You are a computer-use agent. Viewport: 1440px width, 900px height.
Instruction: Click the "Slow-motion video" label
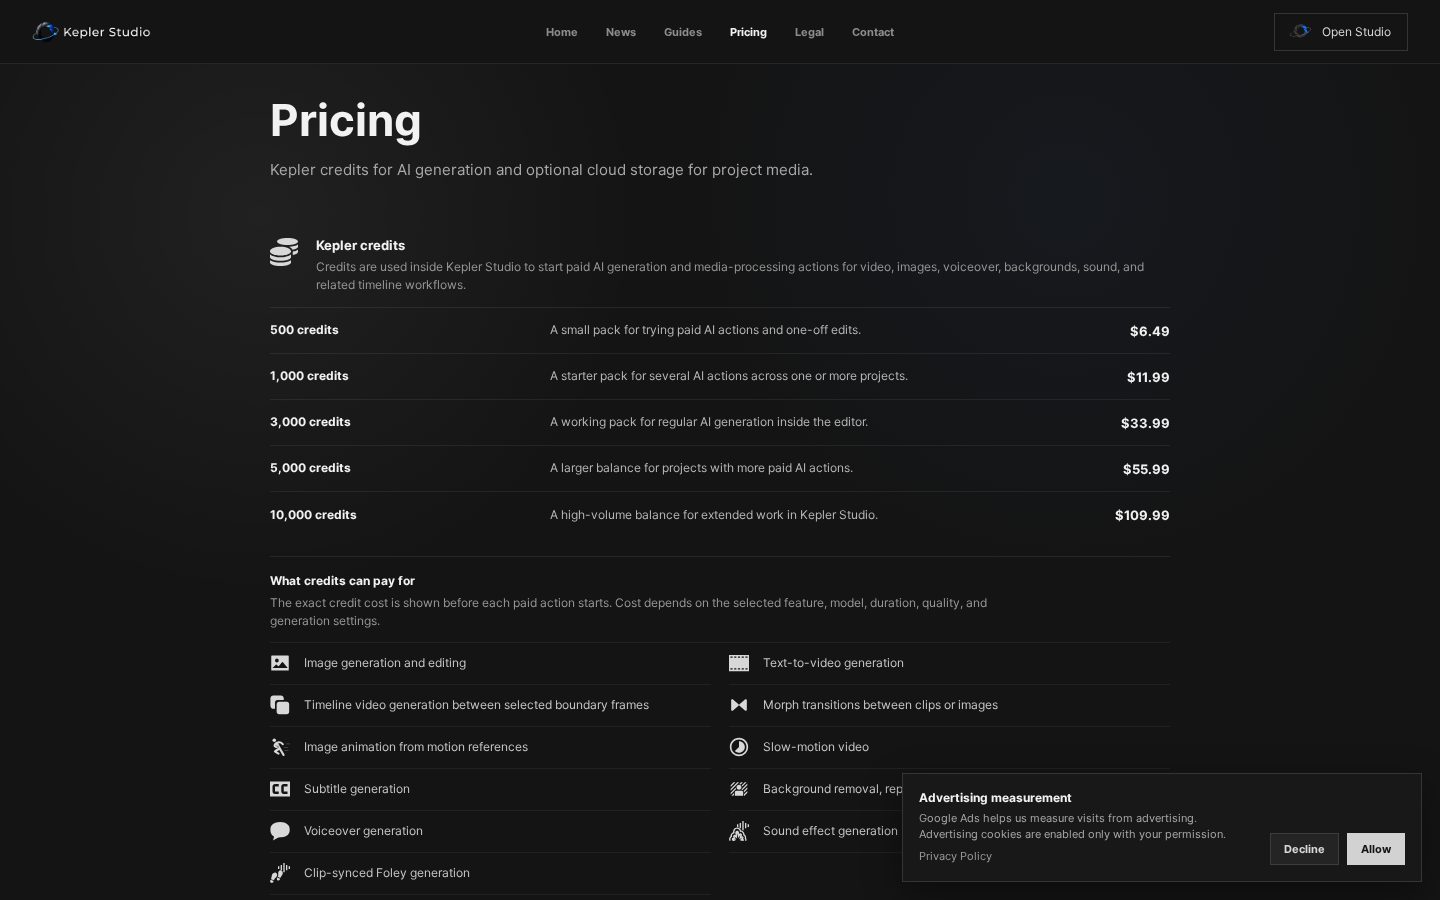(816, 747)
